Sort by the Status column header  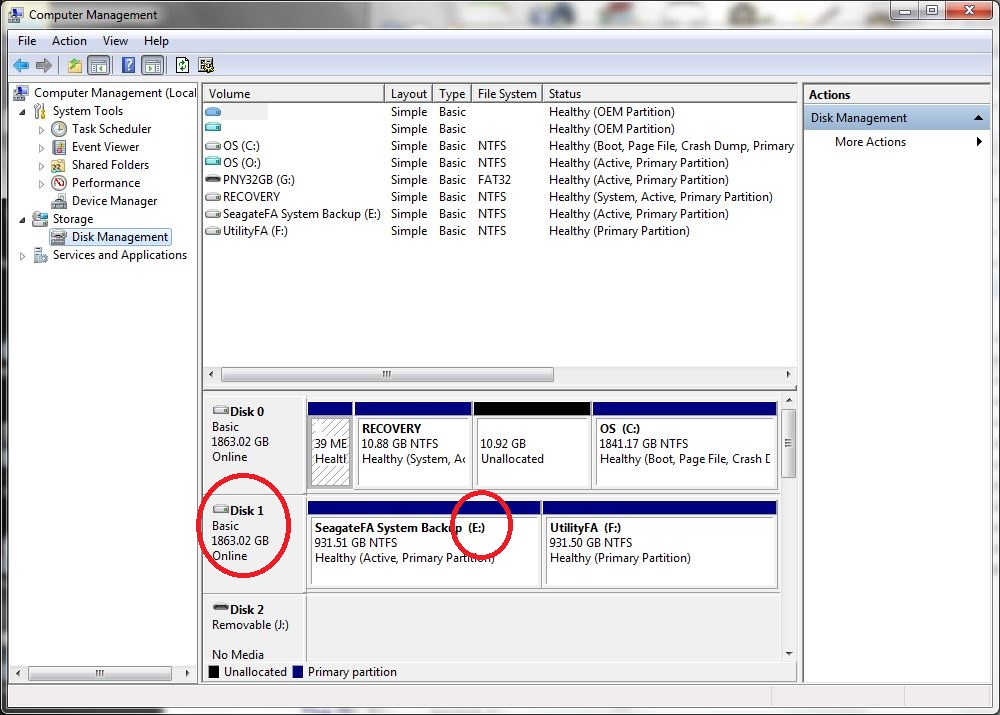(x=670, y=94)
